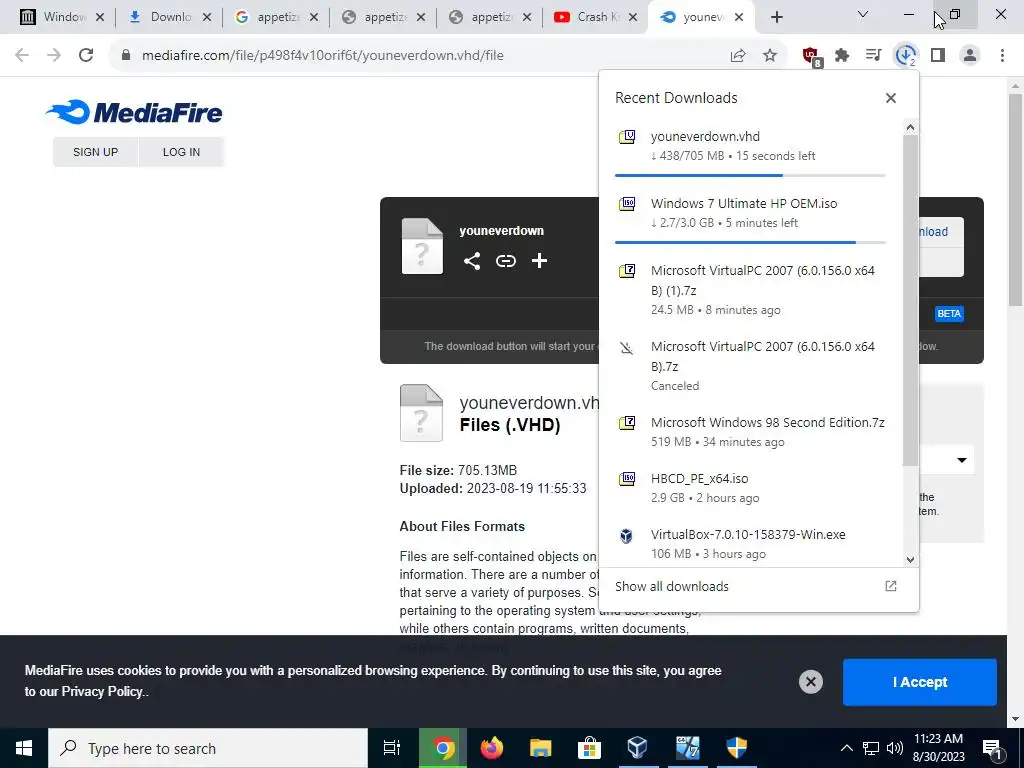Select youneverdown.vhd download entry
The height and width of the screenshot is (768, 1024).
[750, 146]
